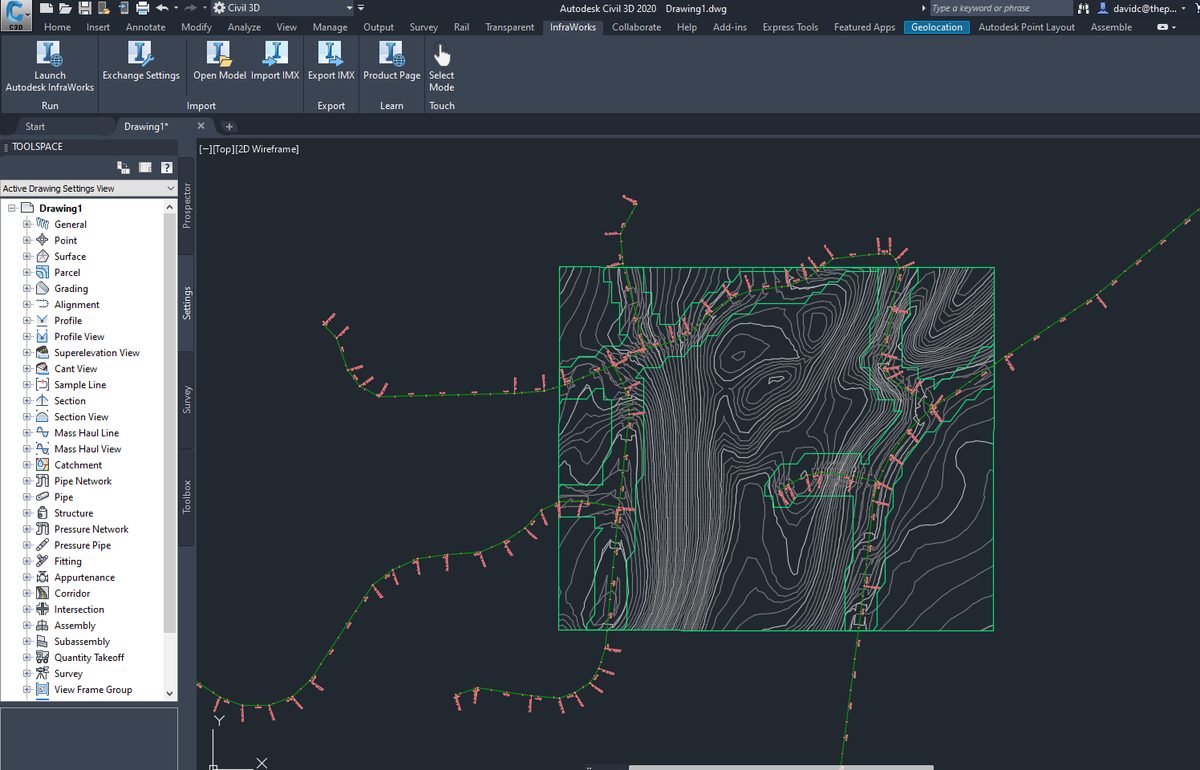Screen dimensions: 1200x770
Task: Select Quantity Takeoff tree item
Action: pyautogui.click(x=89, y=657)
